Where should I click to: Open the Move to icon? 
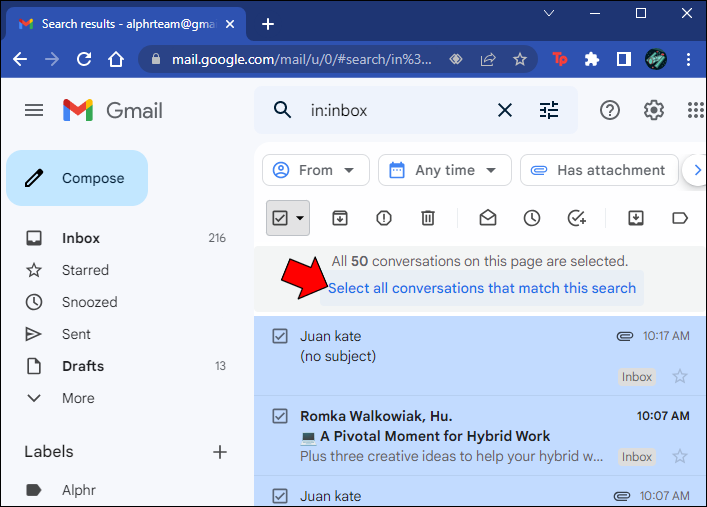click(x=636, y=218)
